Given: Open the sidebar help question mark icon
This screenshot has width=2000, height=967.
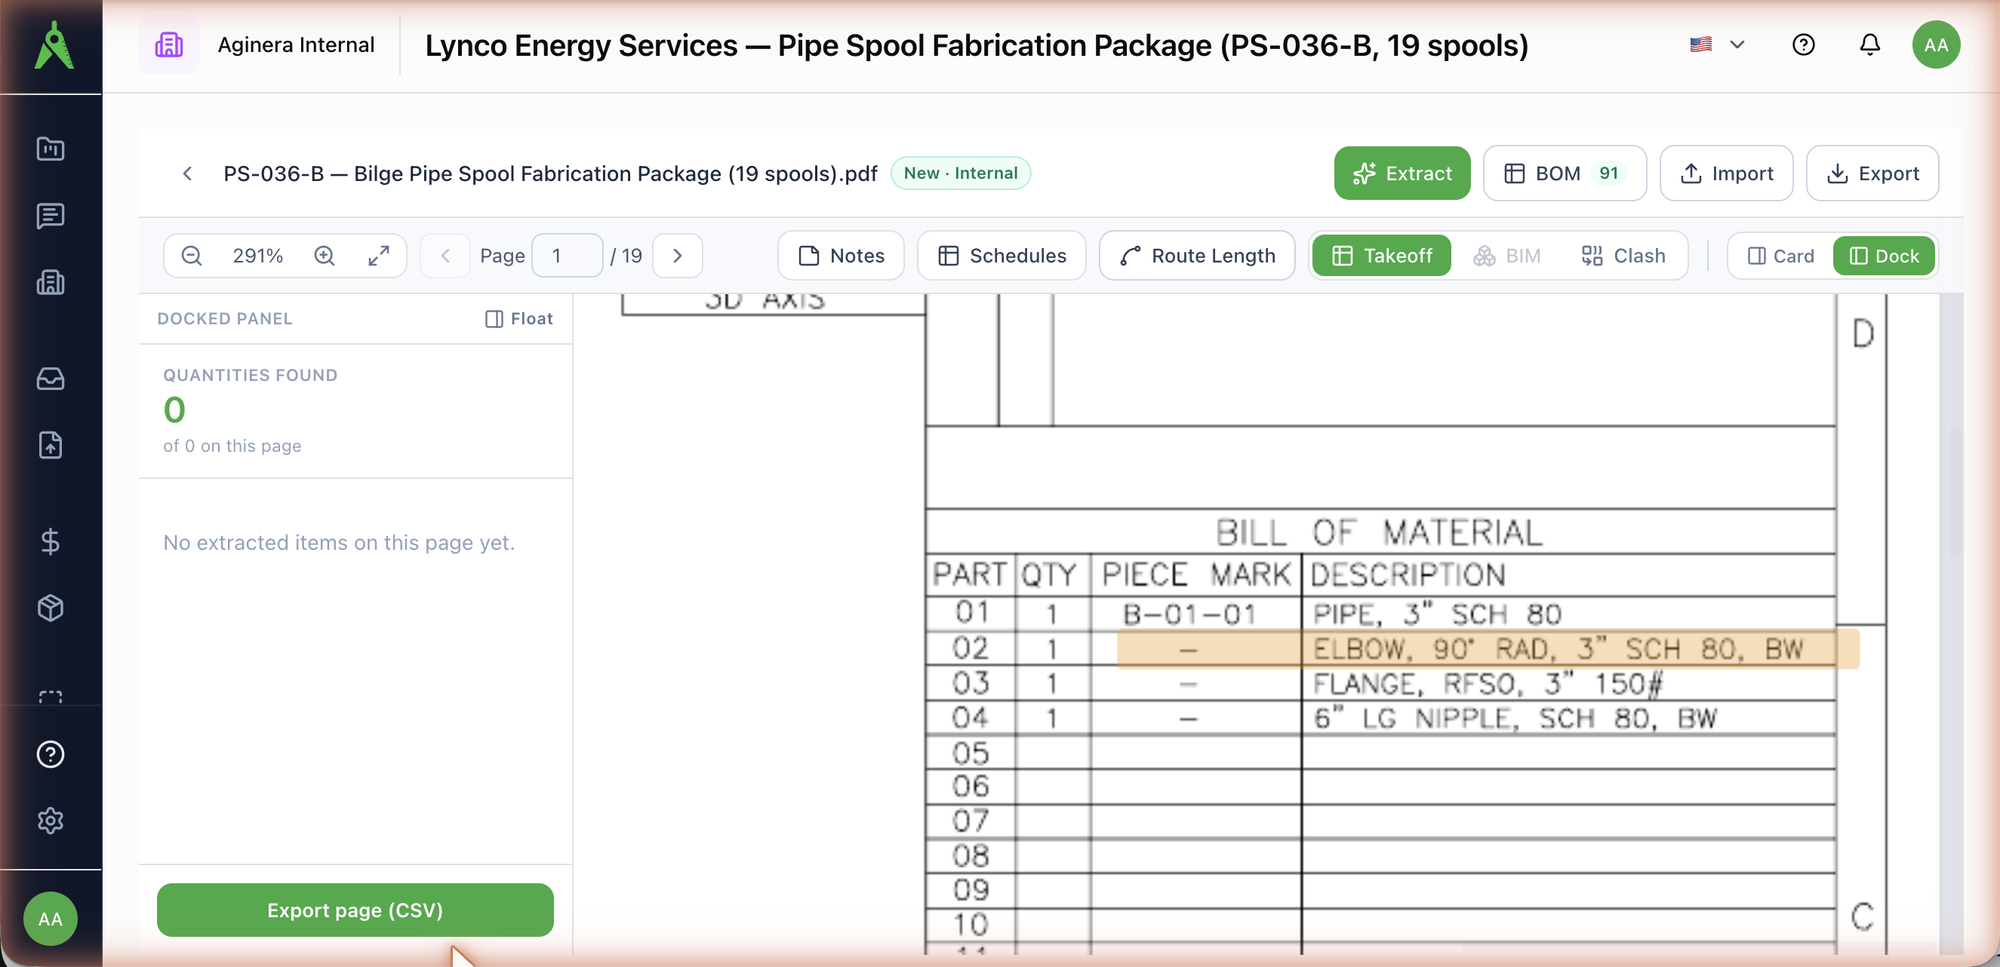Looking at the screenshot, I should (51, 755).
